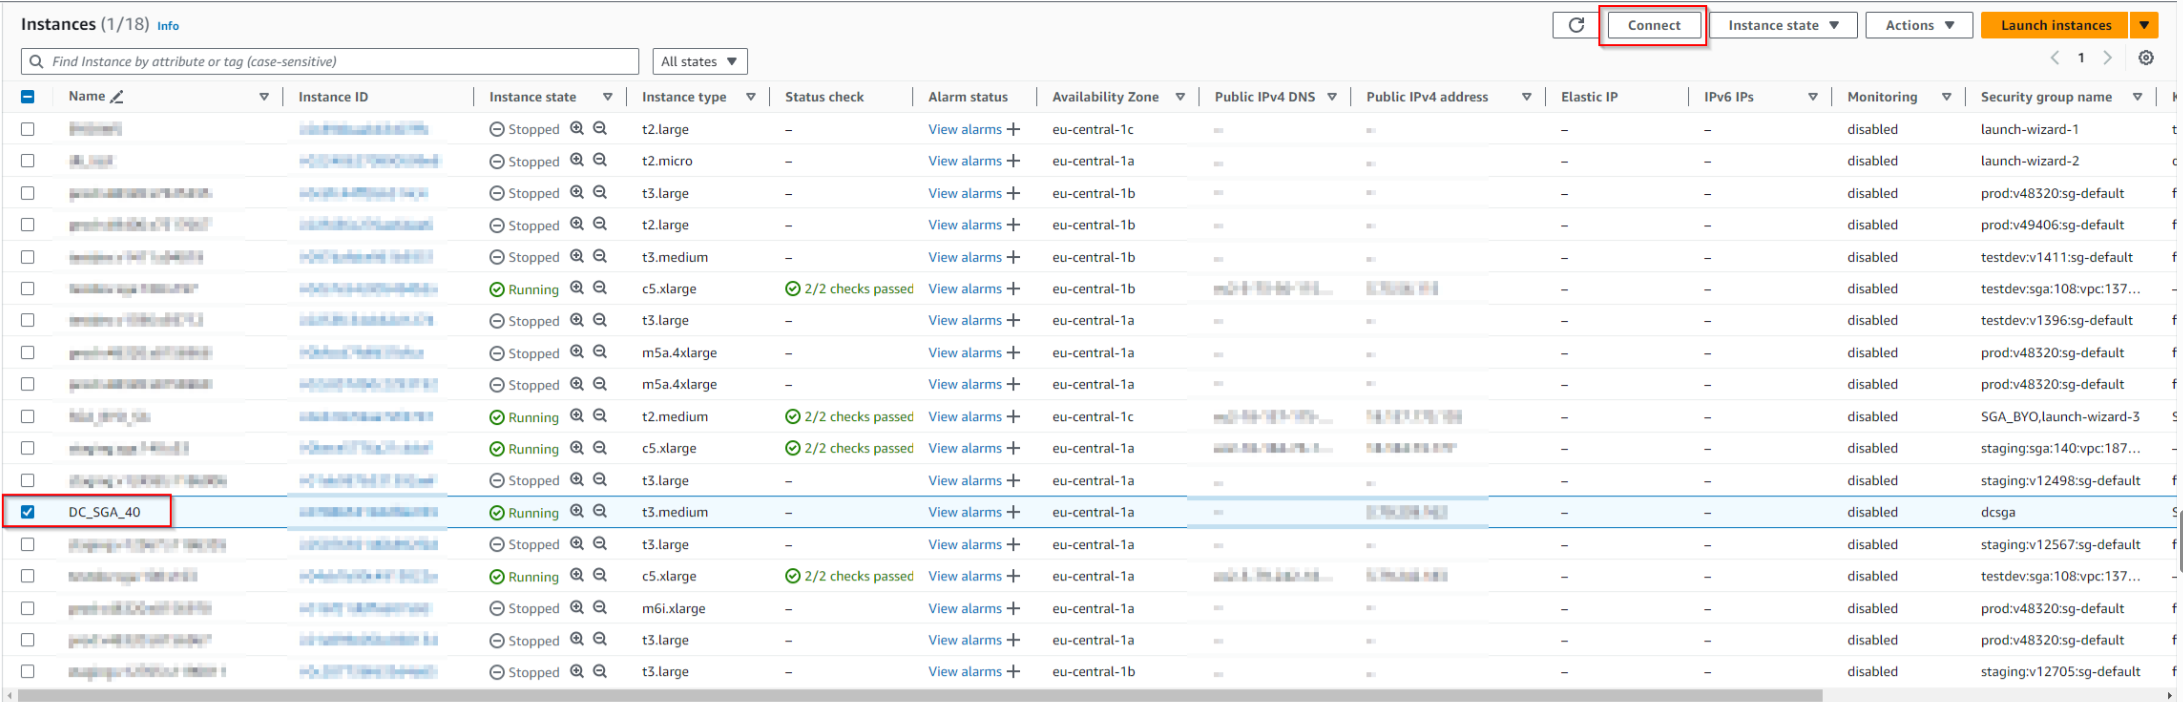Click zoom-in icon in DC_SGA_40 row
Image resolution: width=2183 pixels, height=702 pixels.
(577, 511)
